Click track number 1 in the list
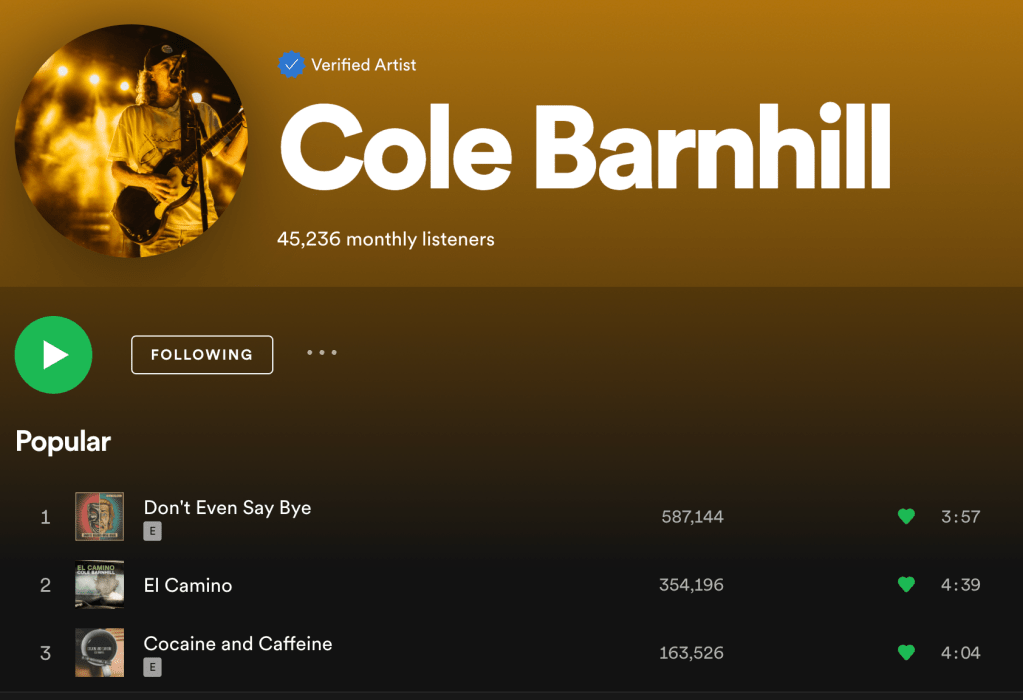 [x=45, y=517]
